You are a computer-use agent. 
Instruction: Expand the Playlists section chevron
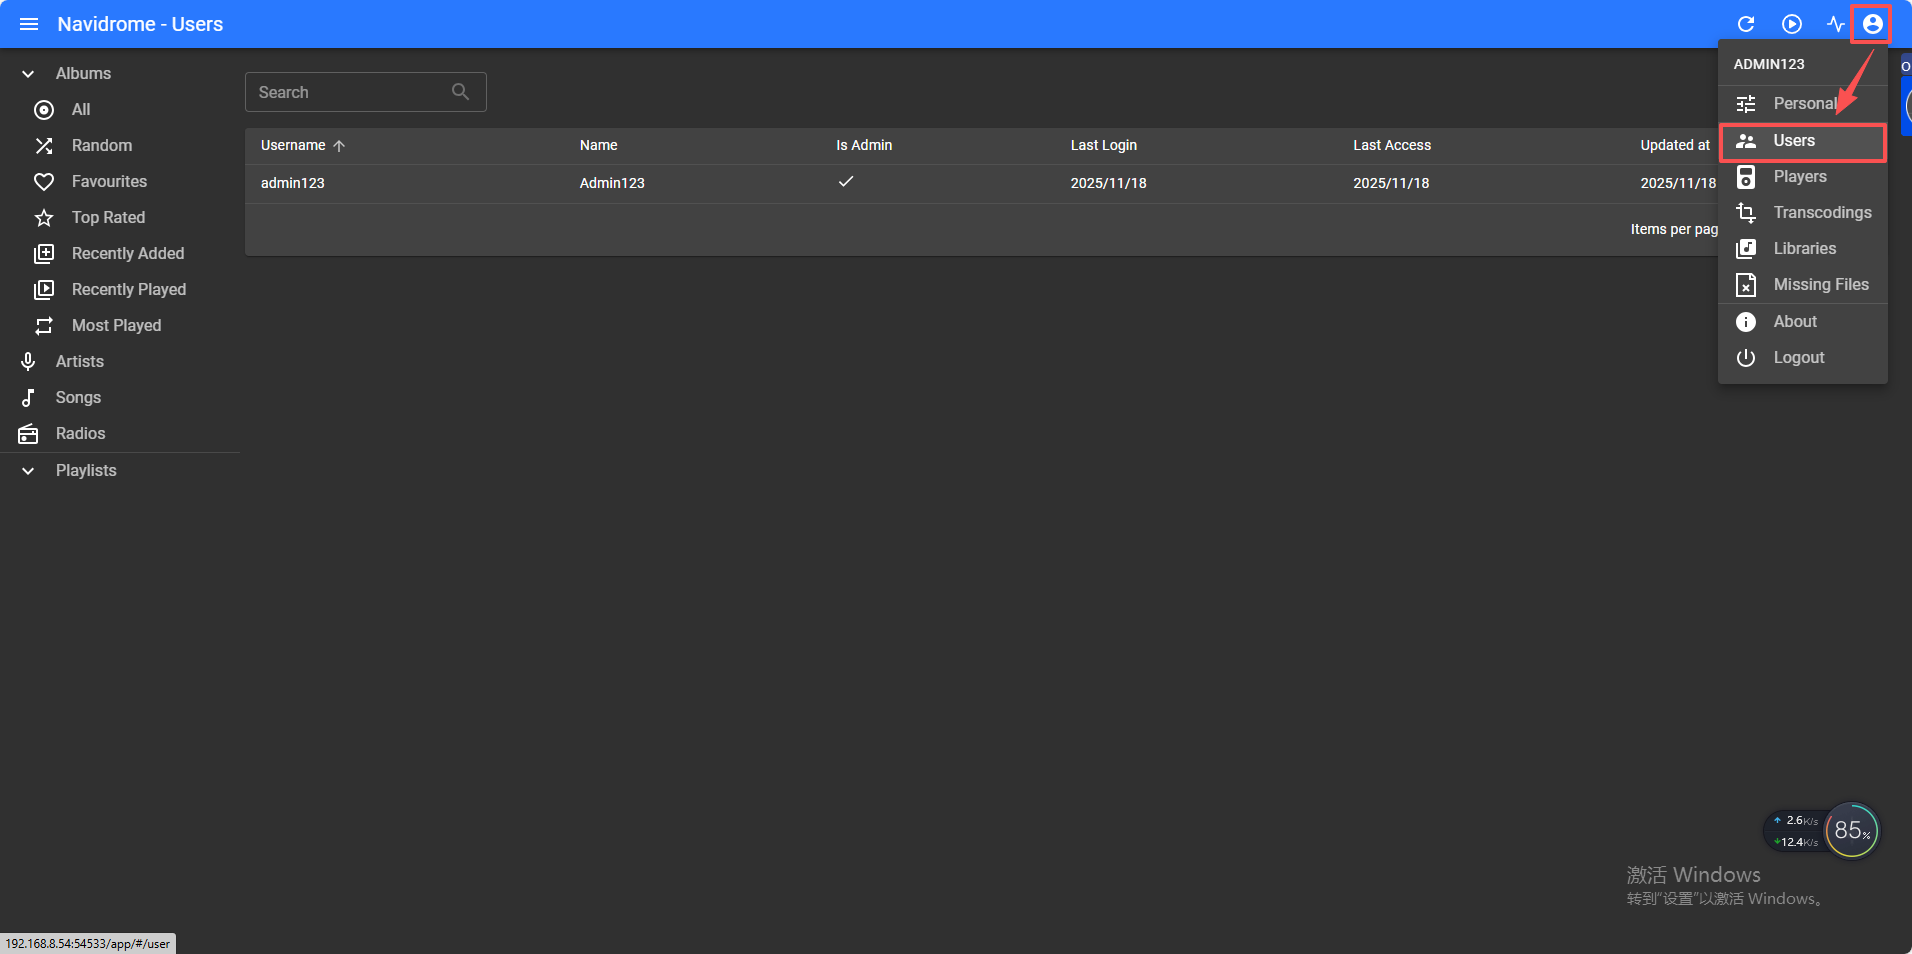(x=28, y=471)
